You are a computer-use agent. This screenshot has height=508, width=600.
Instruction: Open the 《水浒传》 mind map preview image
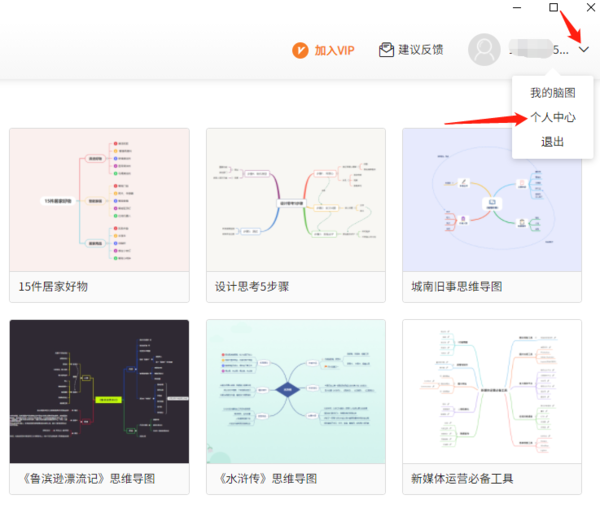click(295, 391)
